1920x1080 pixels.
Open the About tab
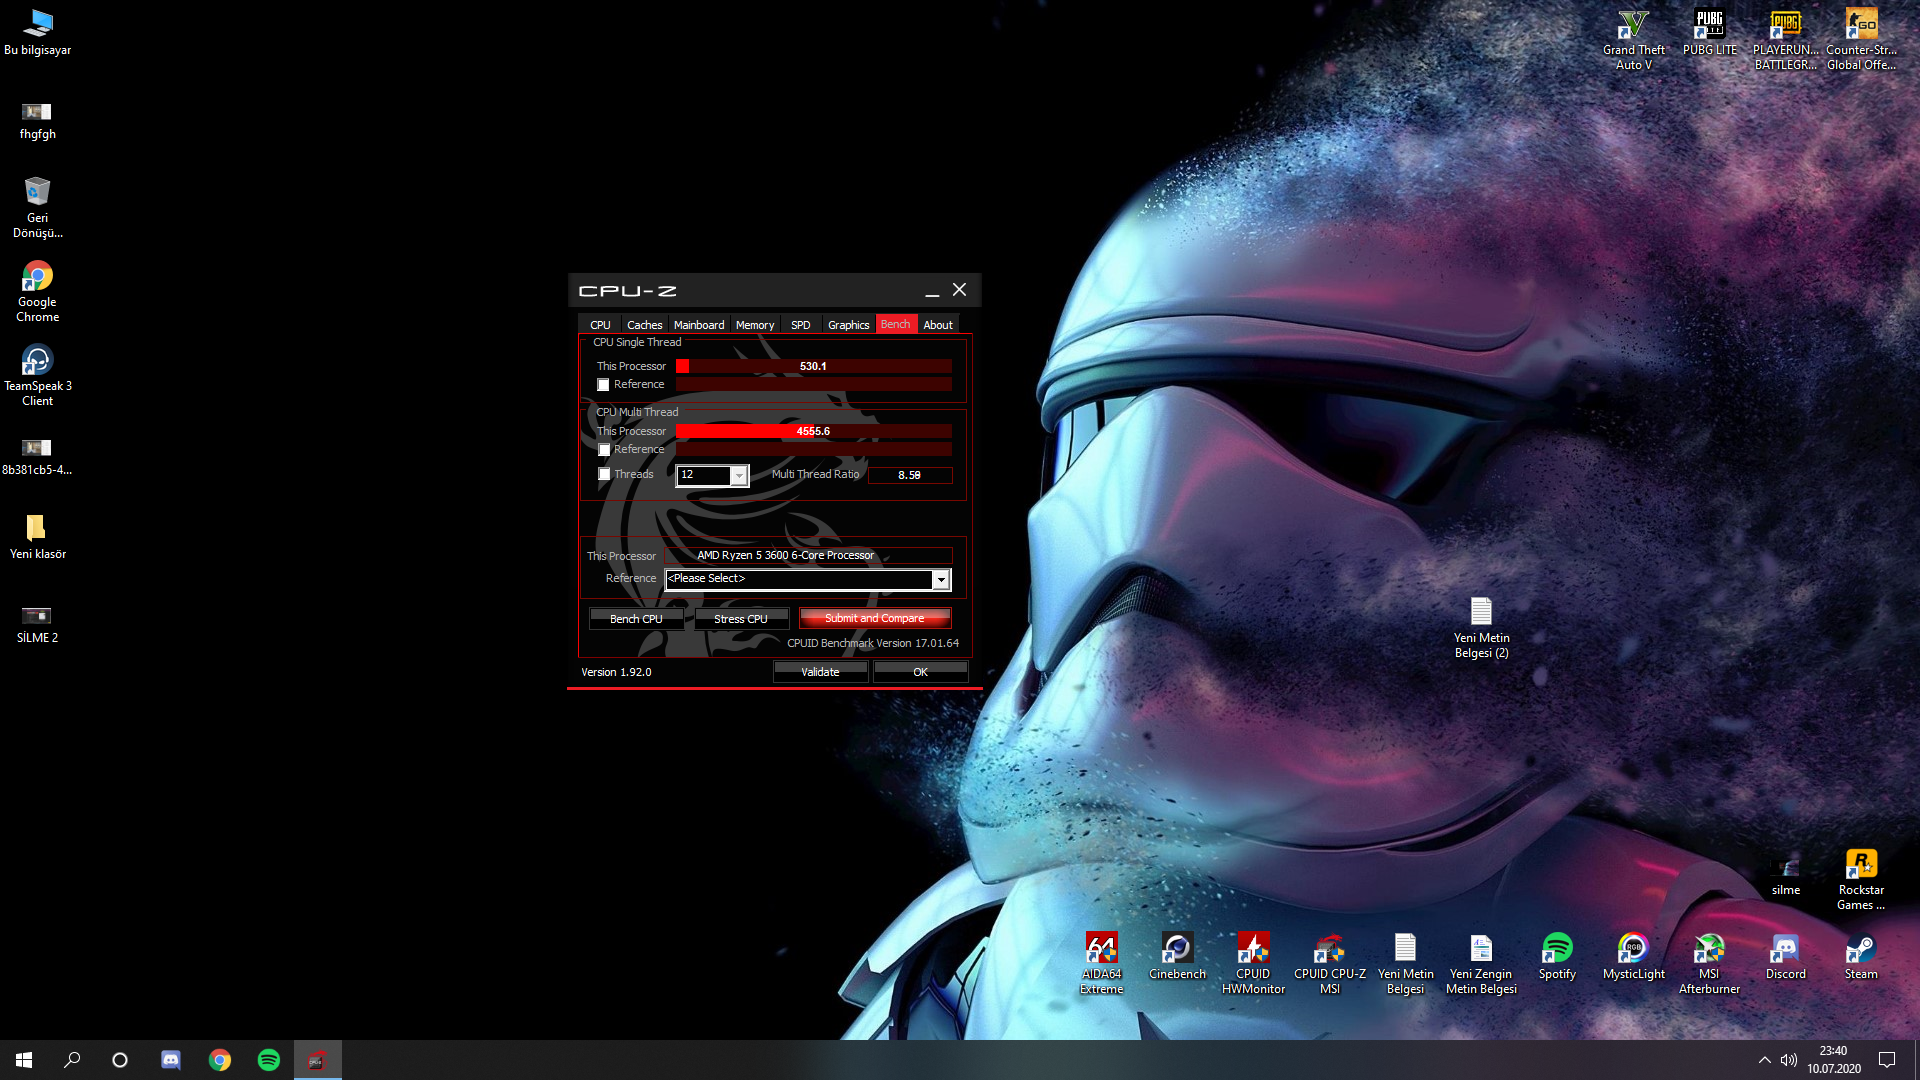point(938,325)
